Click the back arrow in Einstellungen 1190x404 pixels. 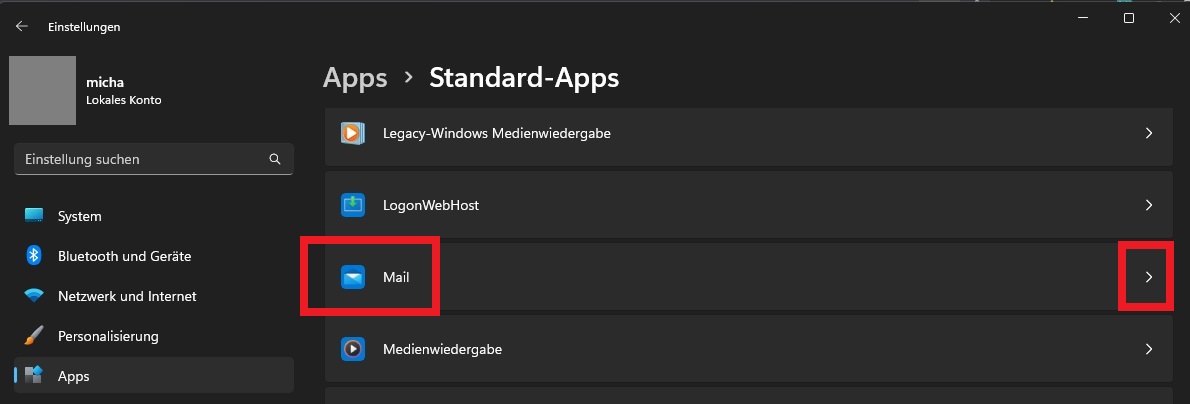pyautogui.click(x=21, y=27)
